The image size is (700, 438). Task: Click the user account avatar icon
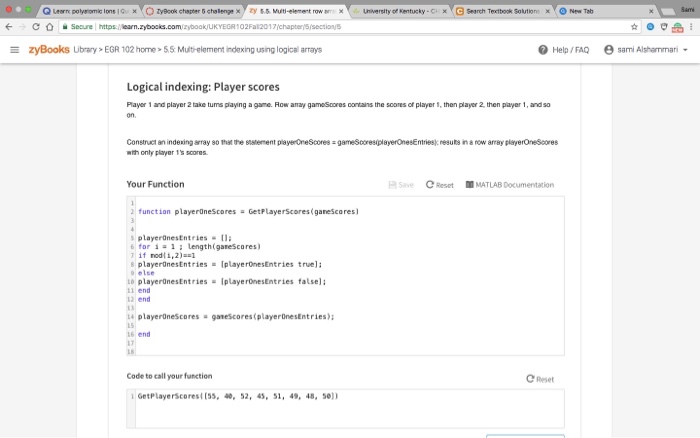click(608, 50)
